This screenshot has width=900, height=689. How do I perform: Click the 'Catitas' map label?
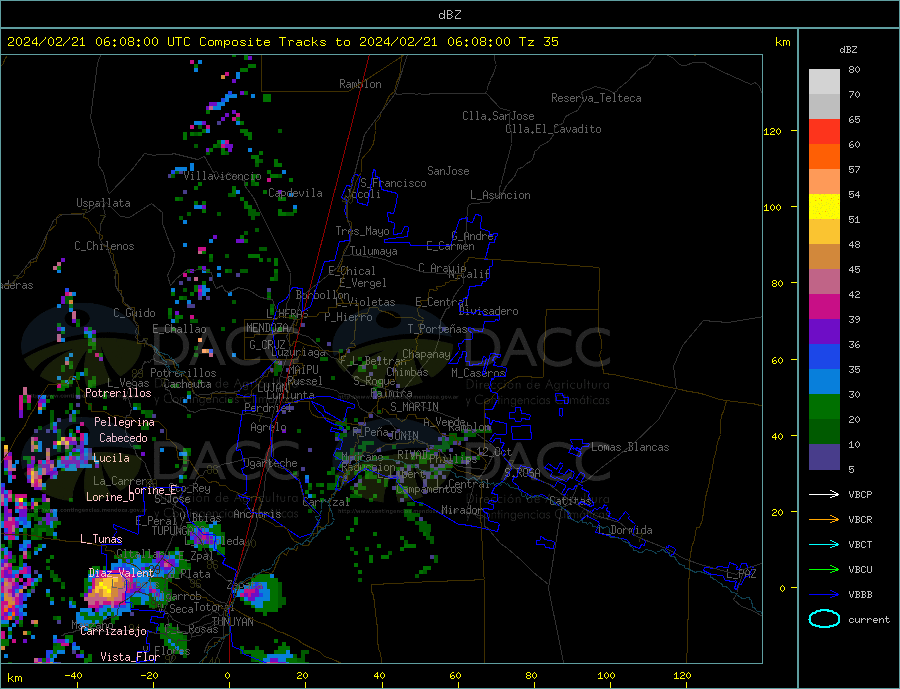click(570, 501)
